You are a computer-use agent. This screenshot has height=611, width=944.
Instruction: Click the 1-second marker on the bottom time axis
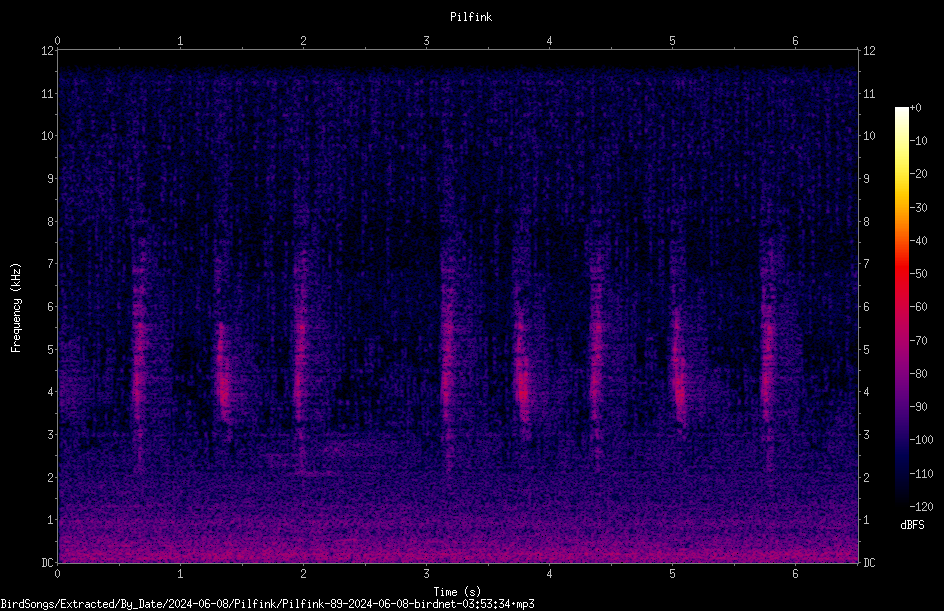[x=180, y=574]
